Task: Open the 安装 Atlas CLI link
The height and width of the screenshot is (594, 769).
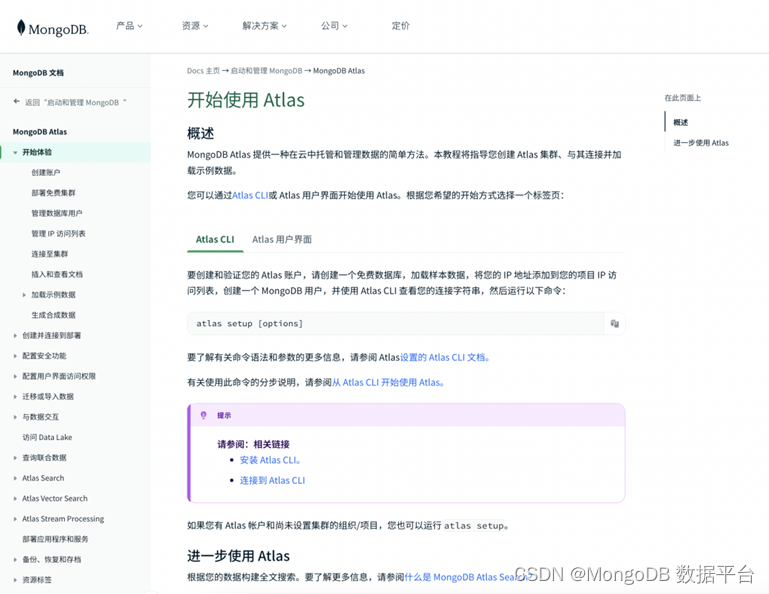Action: point(270,460)
